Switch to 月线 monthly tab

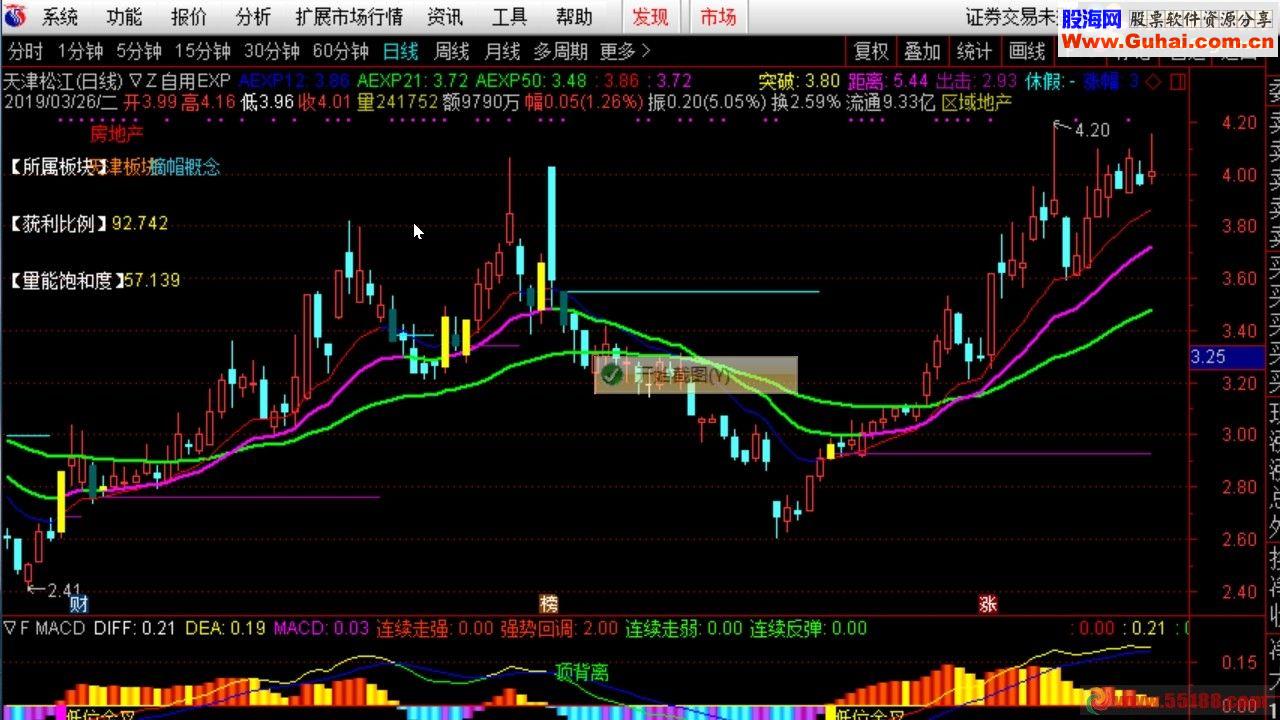click(x=503, y=51)
